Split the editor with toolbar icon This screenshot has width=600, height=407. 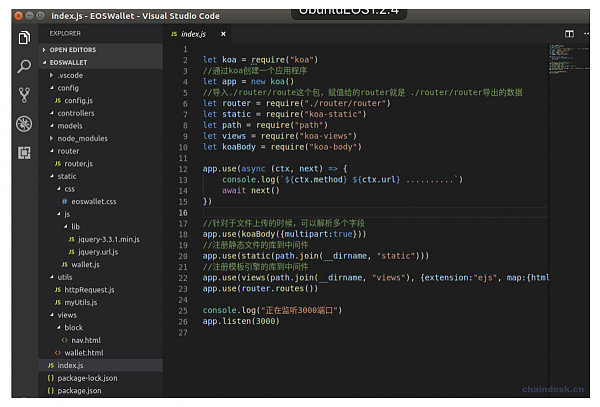click(x=569, y=34)
